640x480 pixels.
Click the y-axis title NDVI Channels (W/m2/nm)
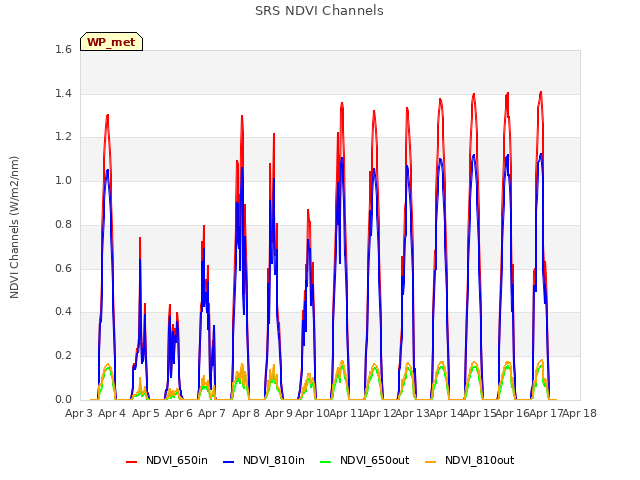pos(14,227)
